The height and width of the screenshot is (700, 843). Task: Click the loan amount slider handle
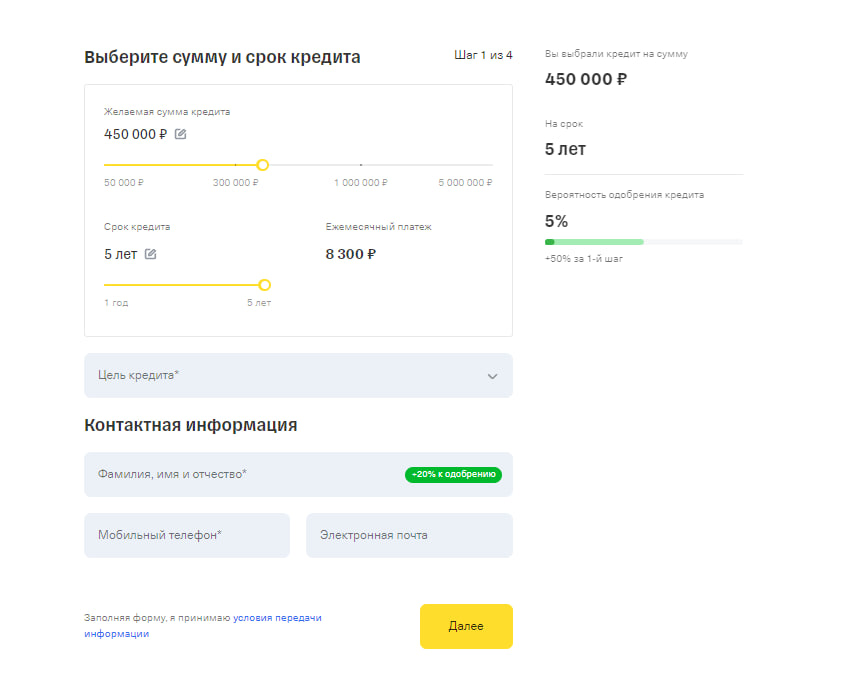262,165
